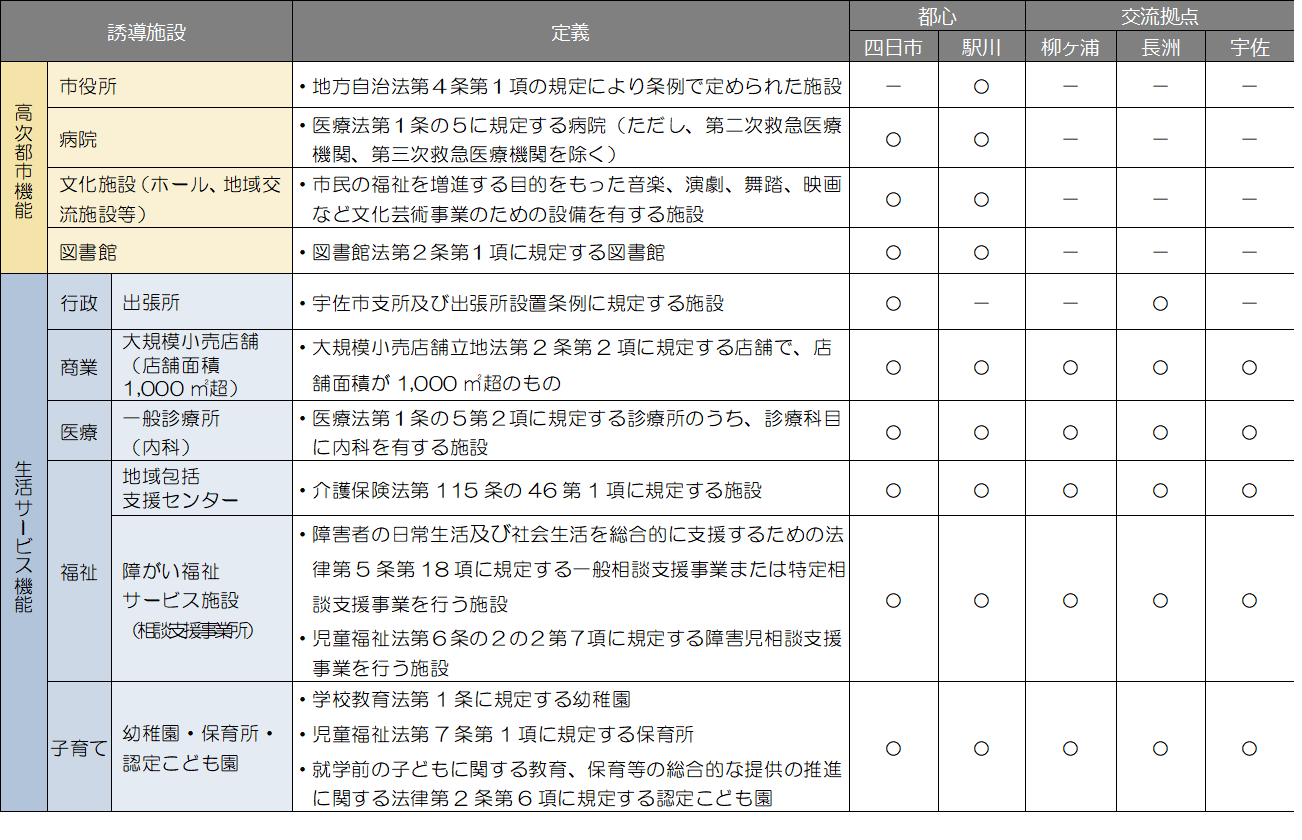Click the dash for 文化施設 under 宇佐

tap(1249, 198)
